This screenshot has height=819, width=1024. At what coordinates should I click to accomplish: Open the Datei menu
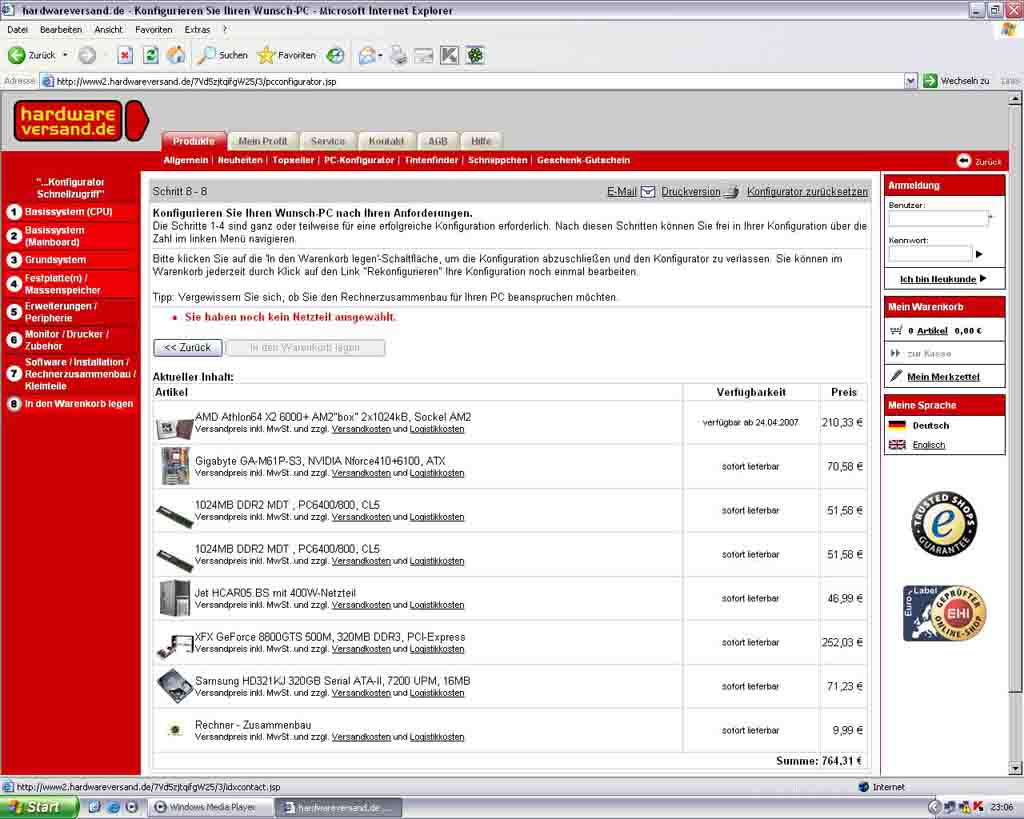(18, 29)
